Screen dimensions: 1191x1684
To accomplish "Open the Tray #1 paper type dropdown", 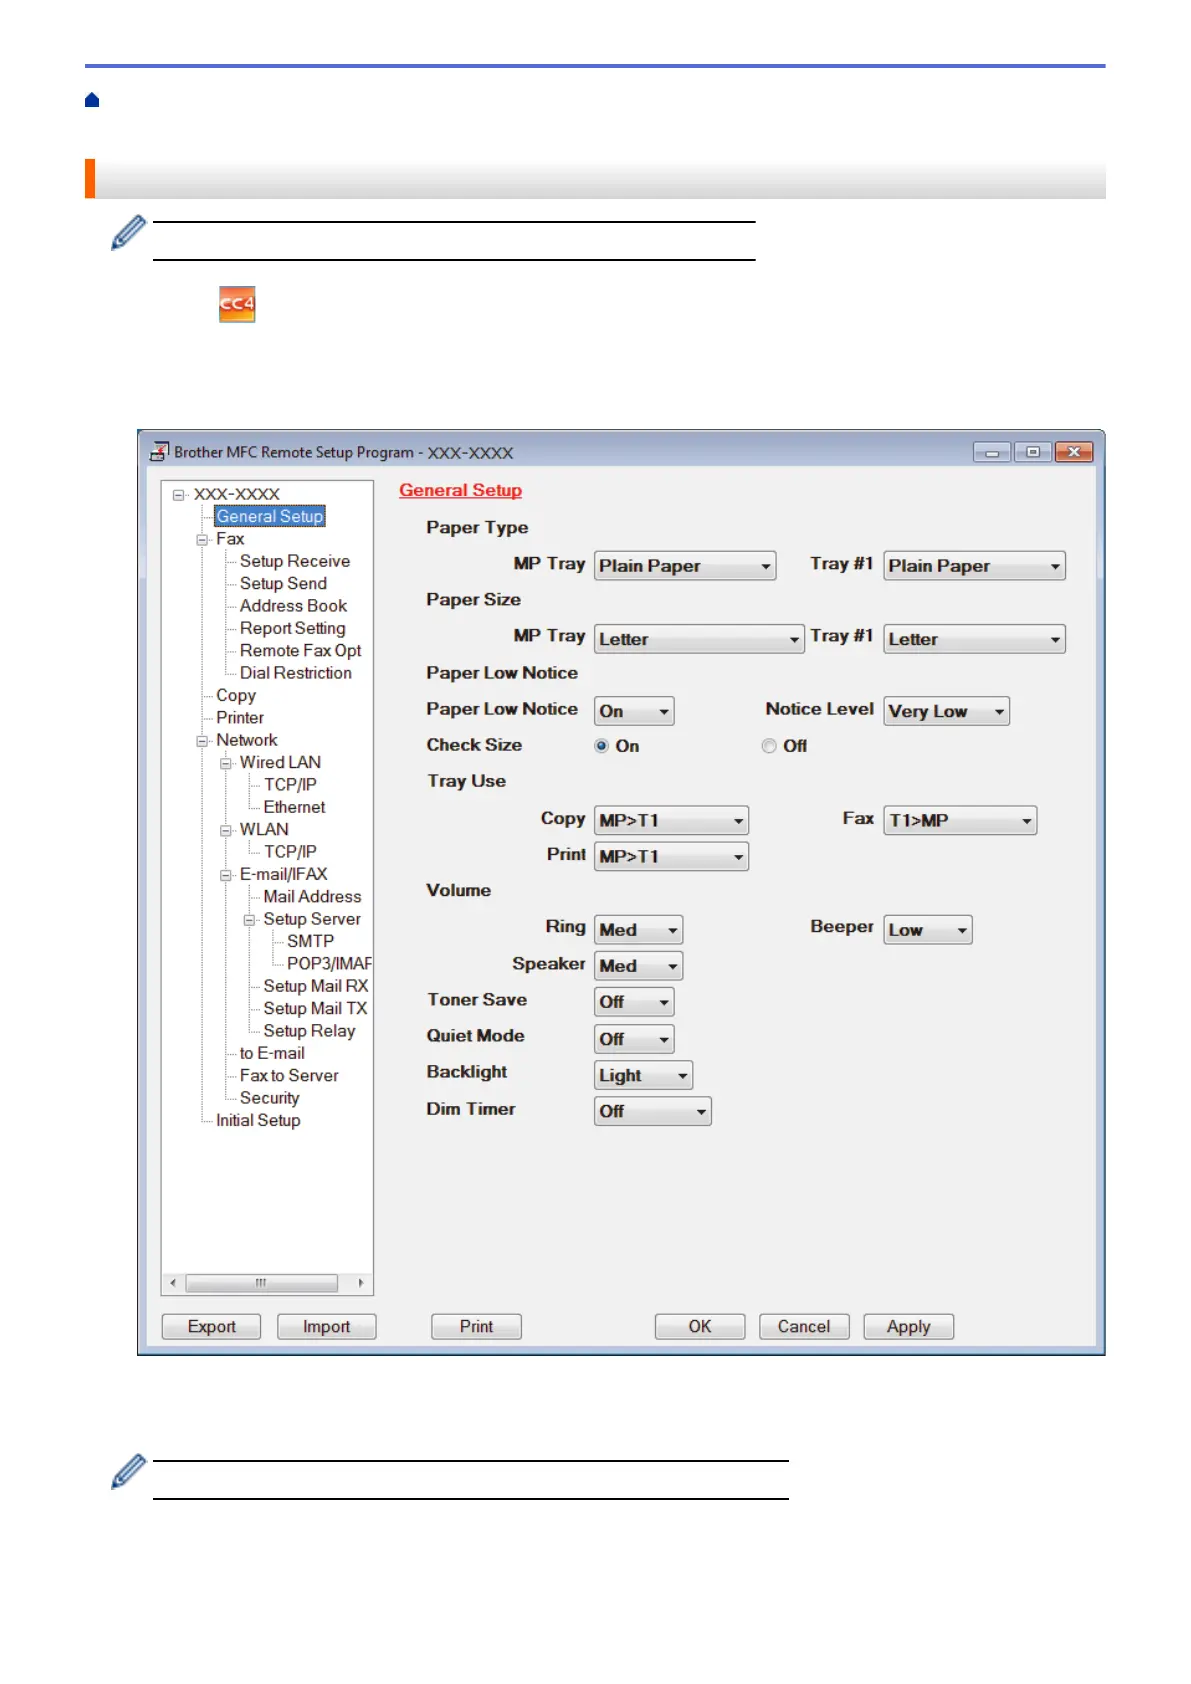I will [x=974, y=566].
